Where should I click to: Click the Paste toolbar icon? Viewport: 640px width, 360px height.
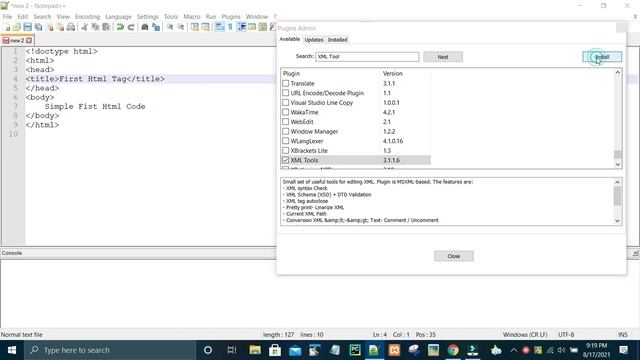tap(106, 27)
